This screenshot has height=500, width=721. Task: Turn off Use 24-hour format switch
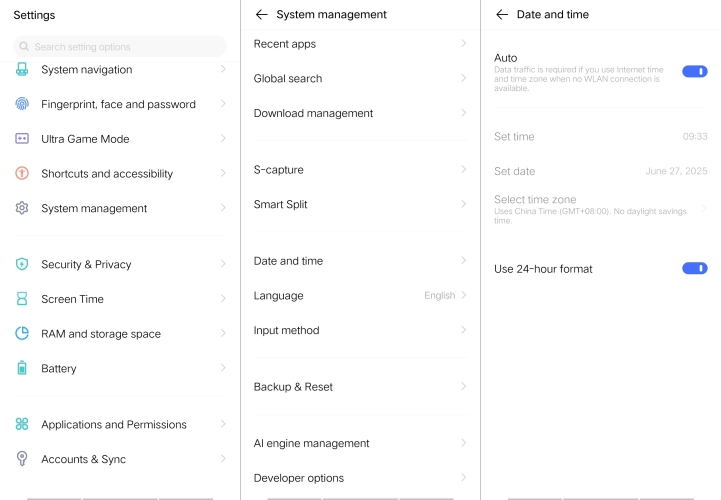(x=694, y=268)
